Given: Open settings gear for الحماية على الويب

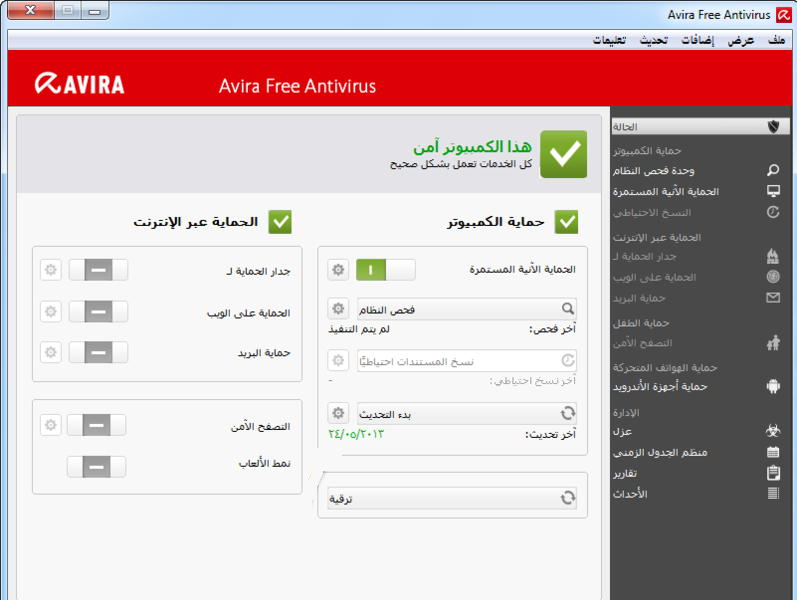Looking at the screenshot, I should [x=51, y=311].
